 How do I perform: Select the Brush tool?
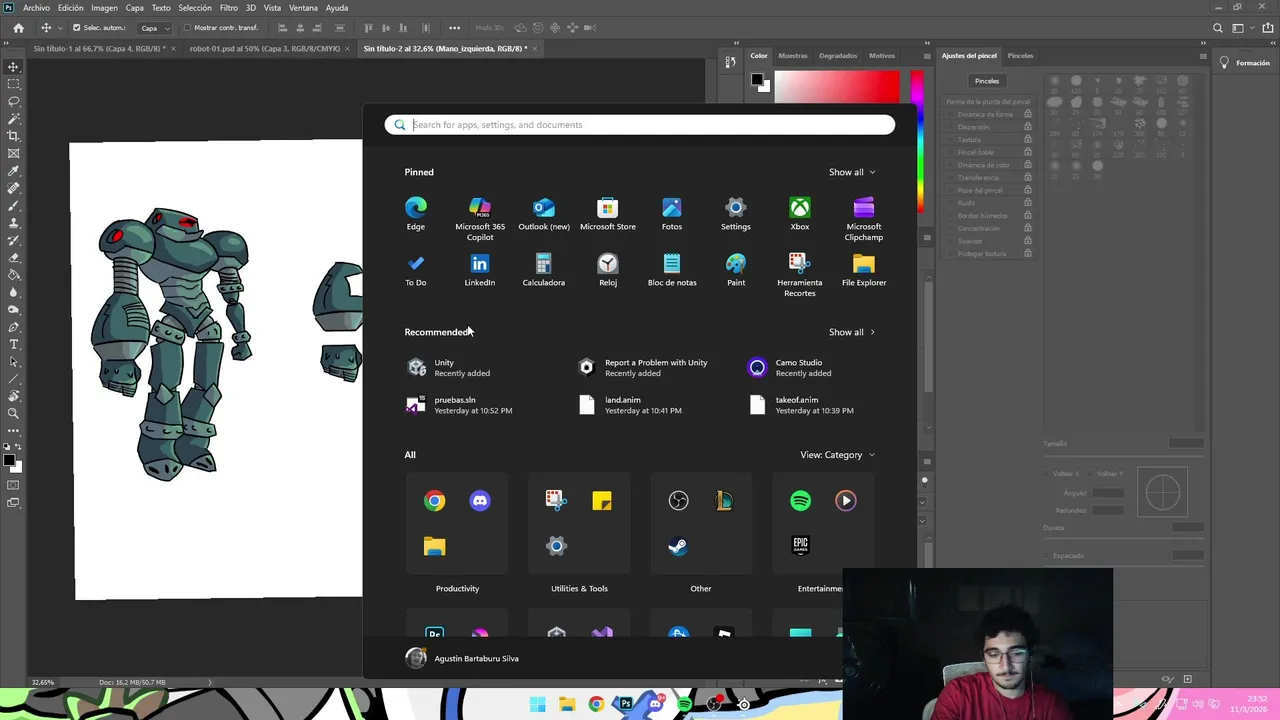13,205
